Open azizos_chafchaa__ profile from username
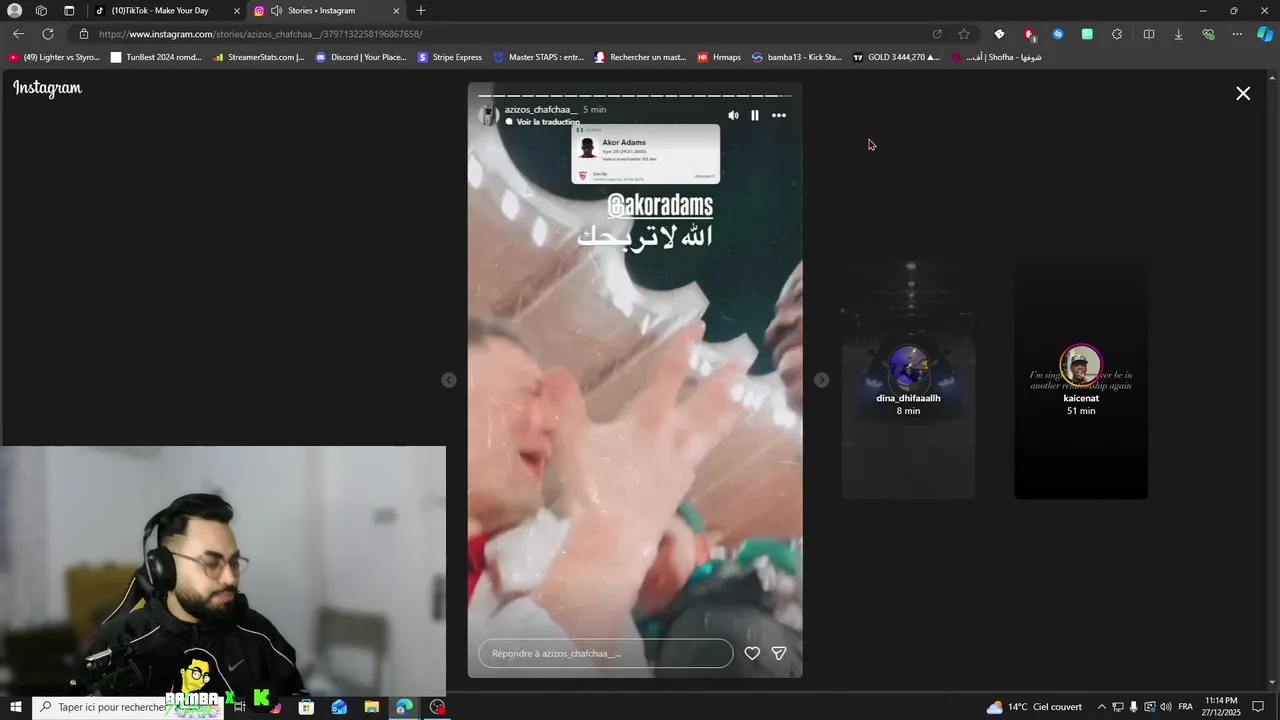The image size is (1280, 720). coord(541,110)
